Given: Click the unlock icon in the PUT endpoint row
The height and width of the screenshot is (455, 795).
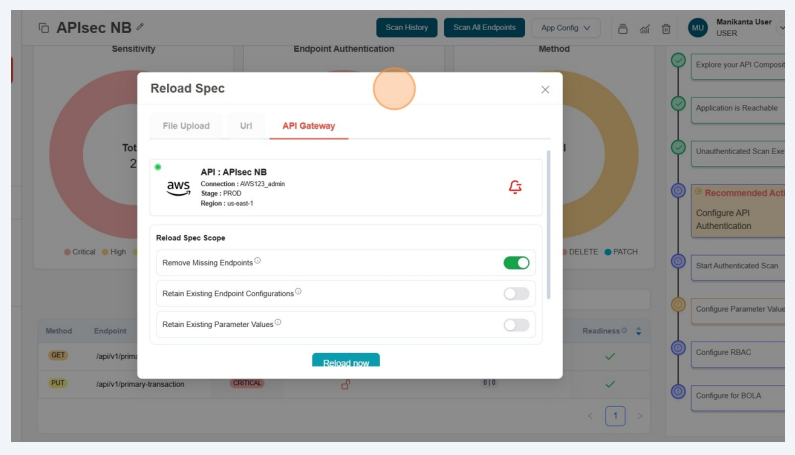Looking at the screenshot, I should [345, 384].
